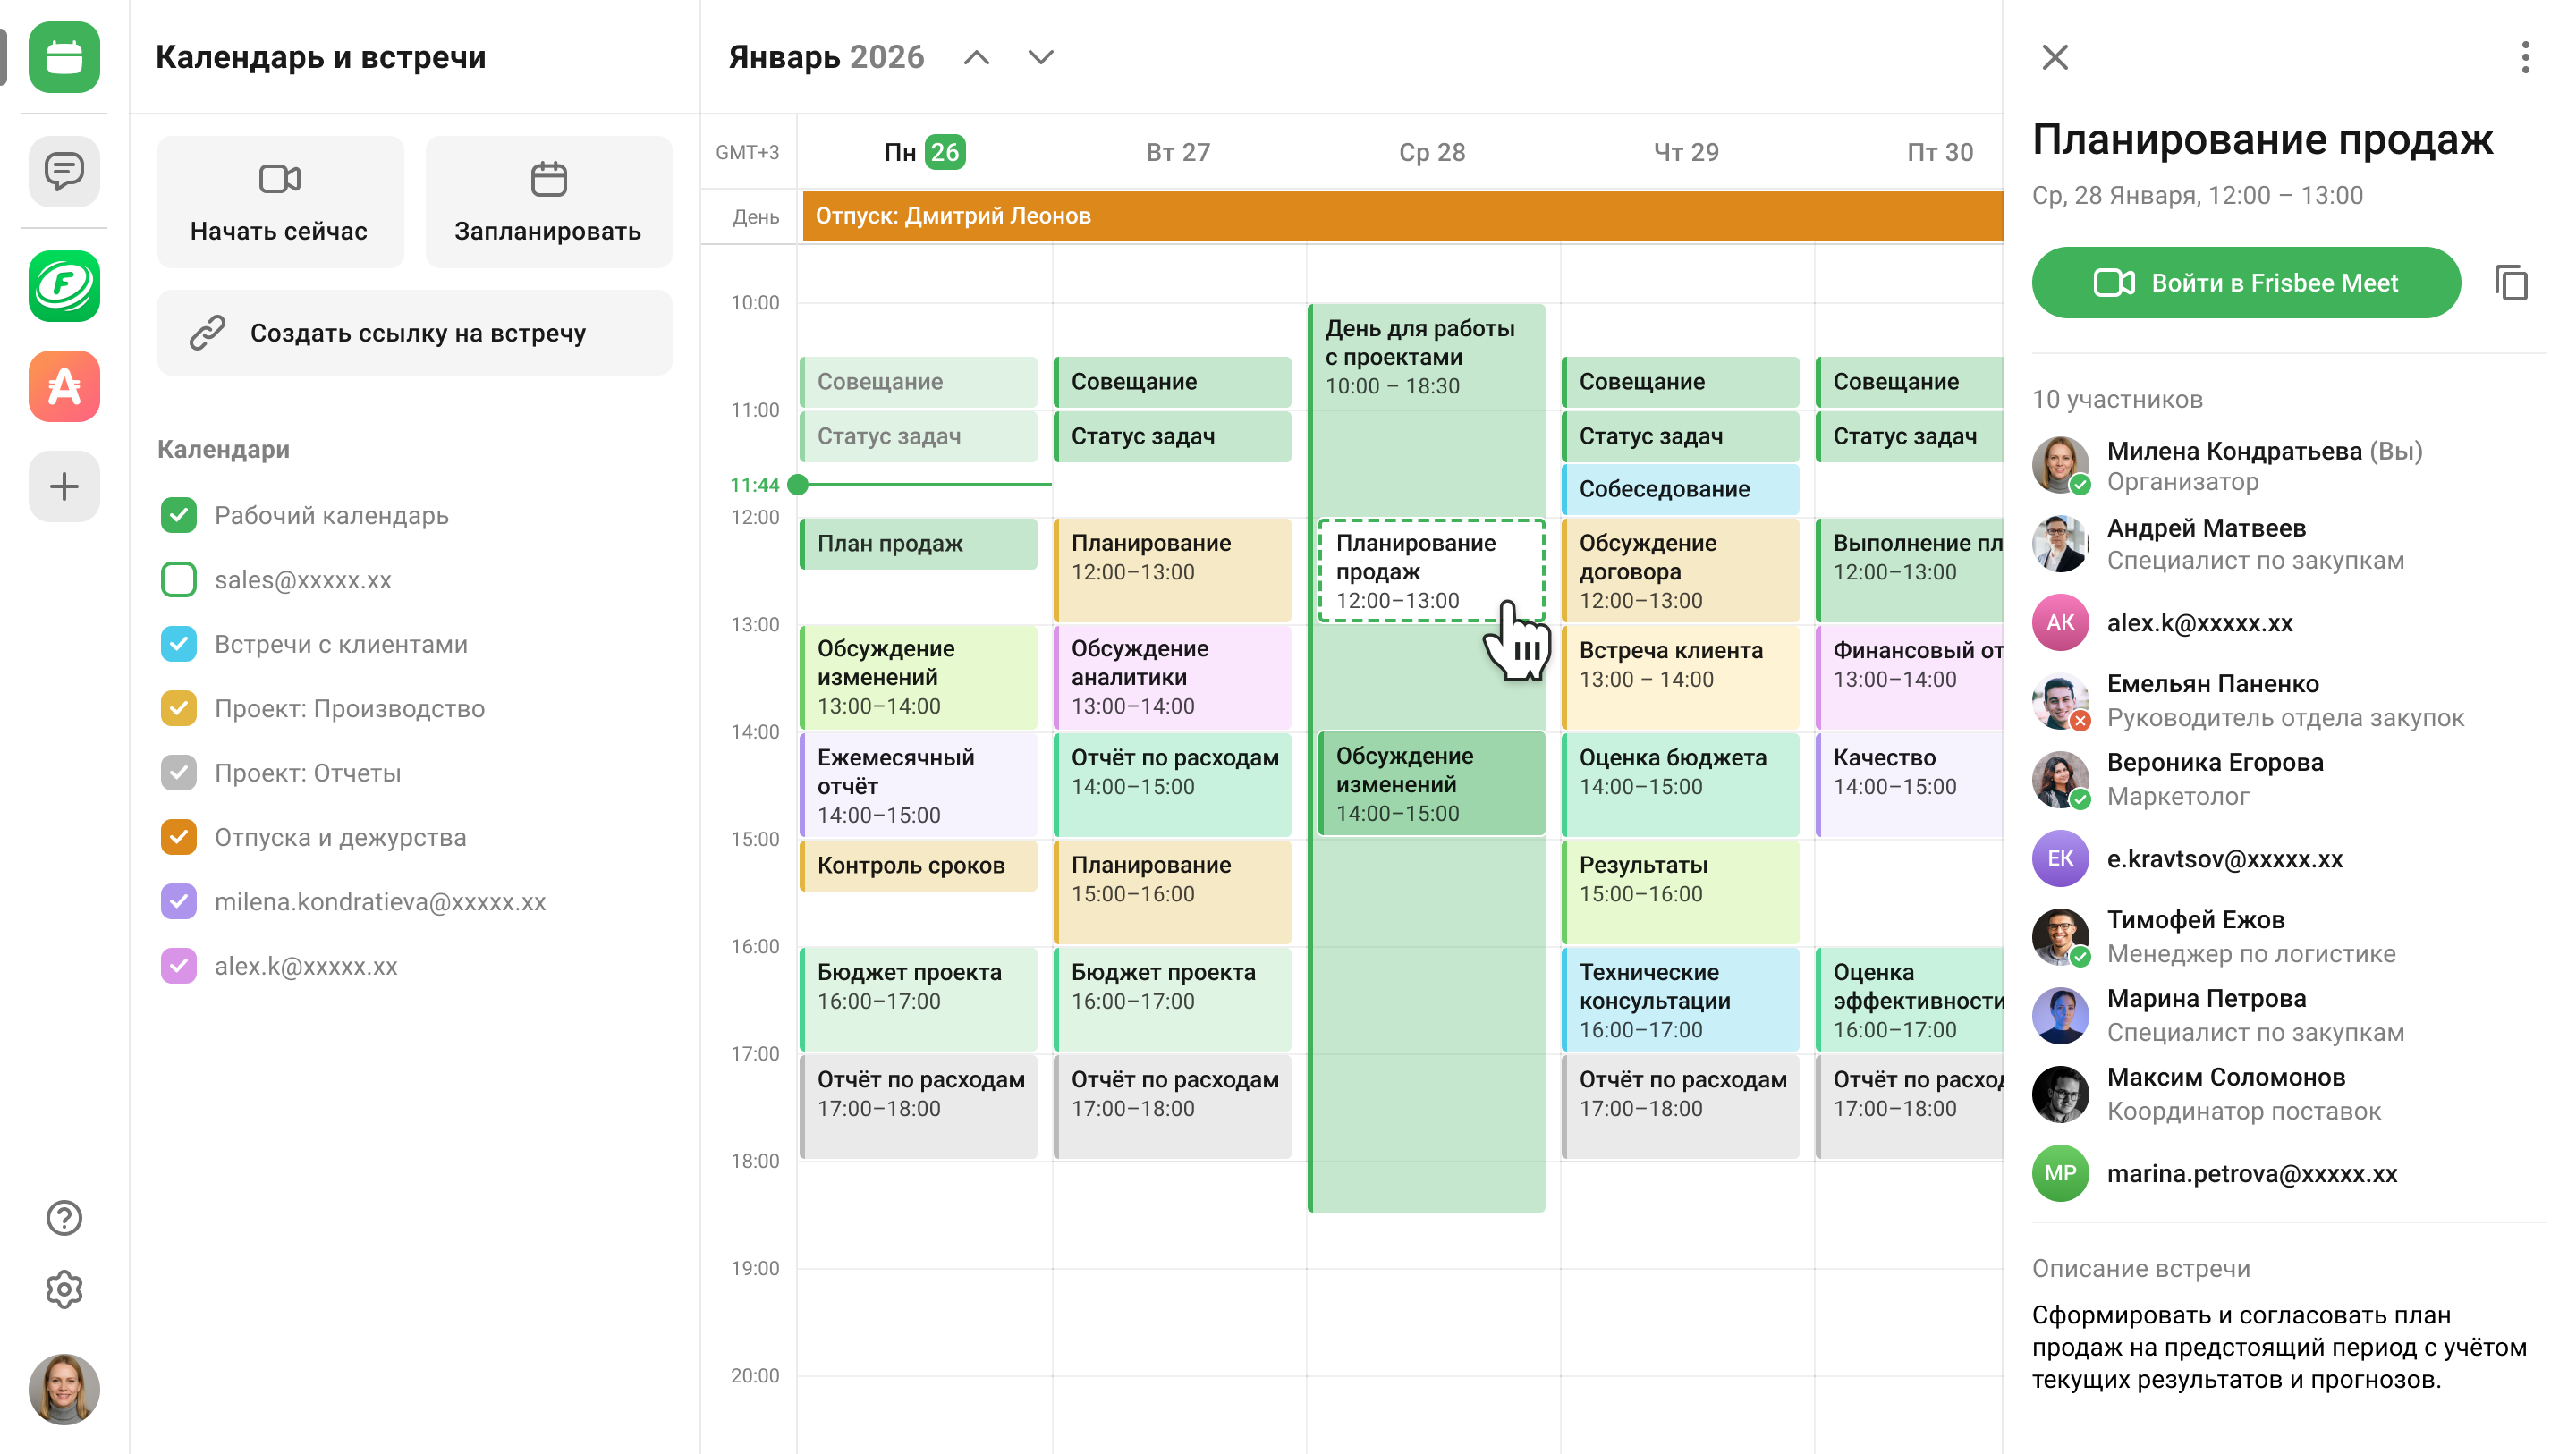Open the green calendar app icon
The width and height of the screenshot is (2576, 1454).
tap(64, 57)
